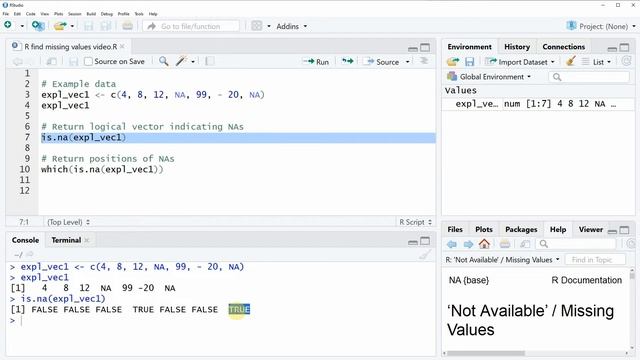Switch to the History tab

[517, 47]
